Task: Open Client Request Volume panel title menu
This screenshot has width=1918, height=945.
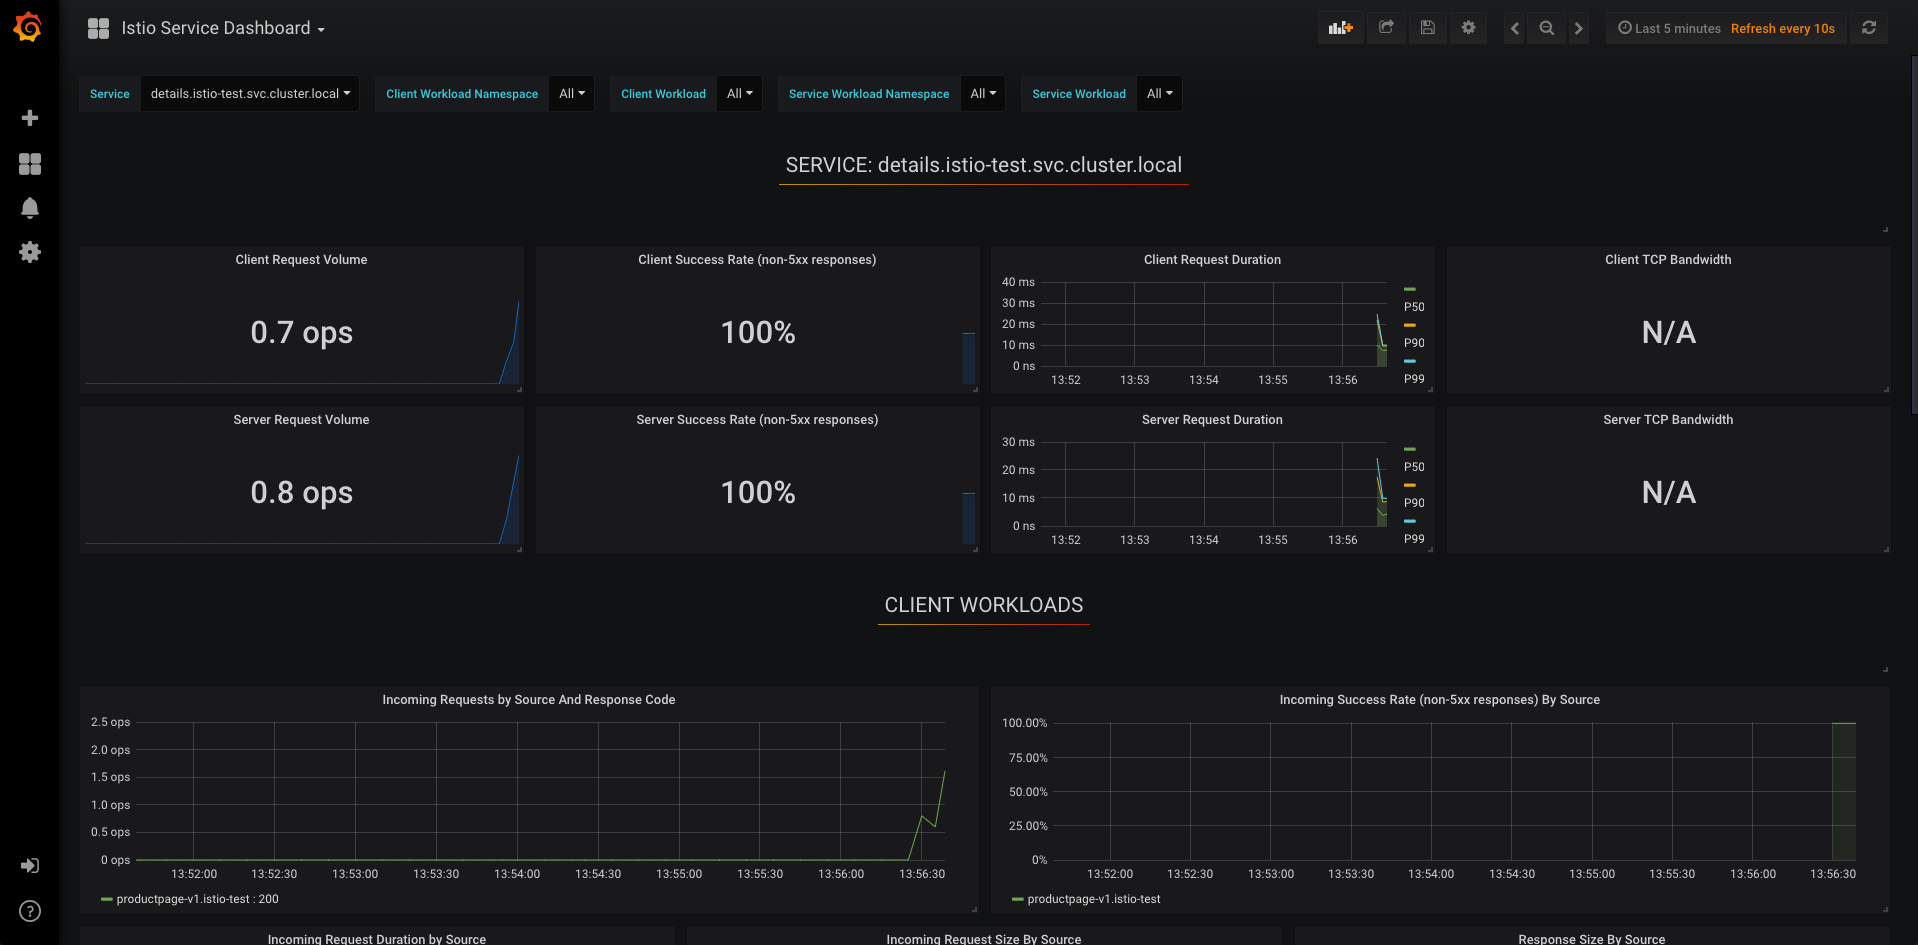Action: point(301,260)
